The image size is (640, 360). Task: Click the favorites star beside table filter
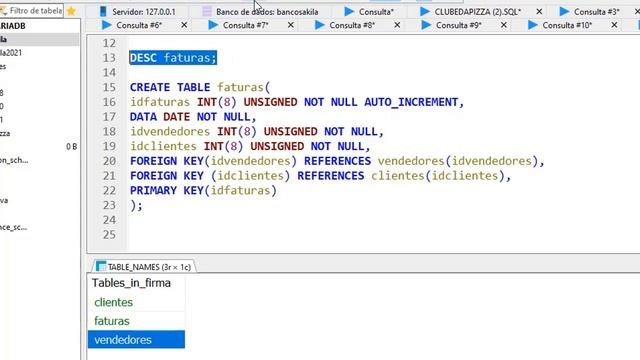71,11
